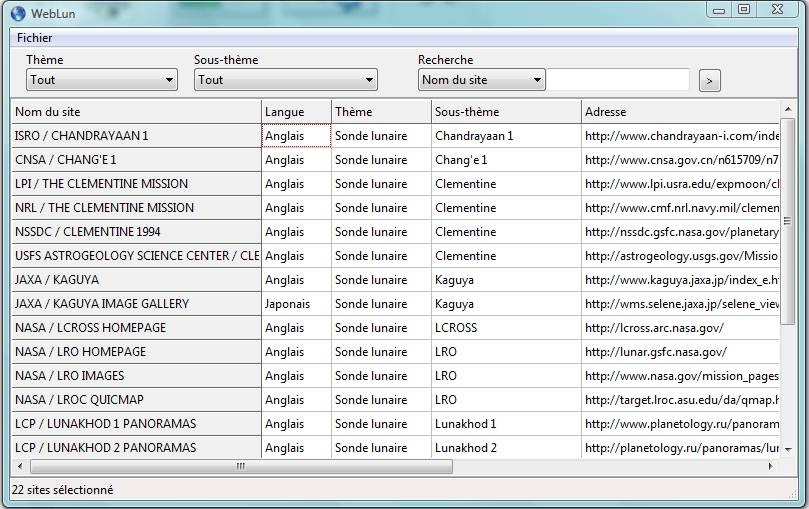Click the Thème table column header

pos(381,112)
